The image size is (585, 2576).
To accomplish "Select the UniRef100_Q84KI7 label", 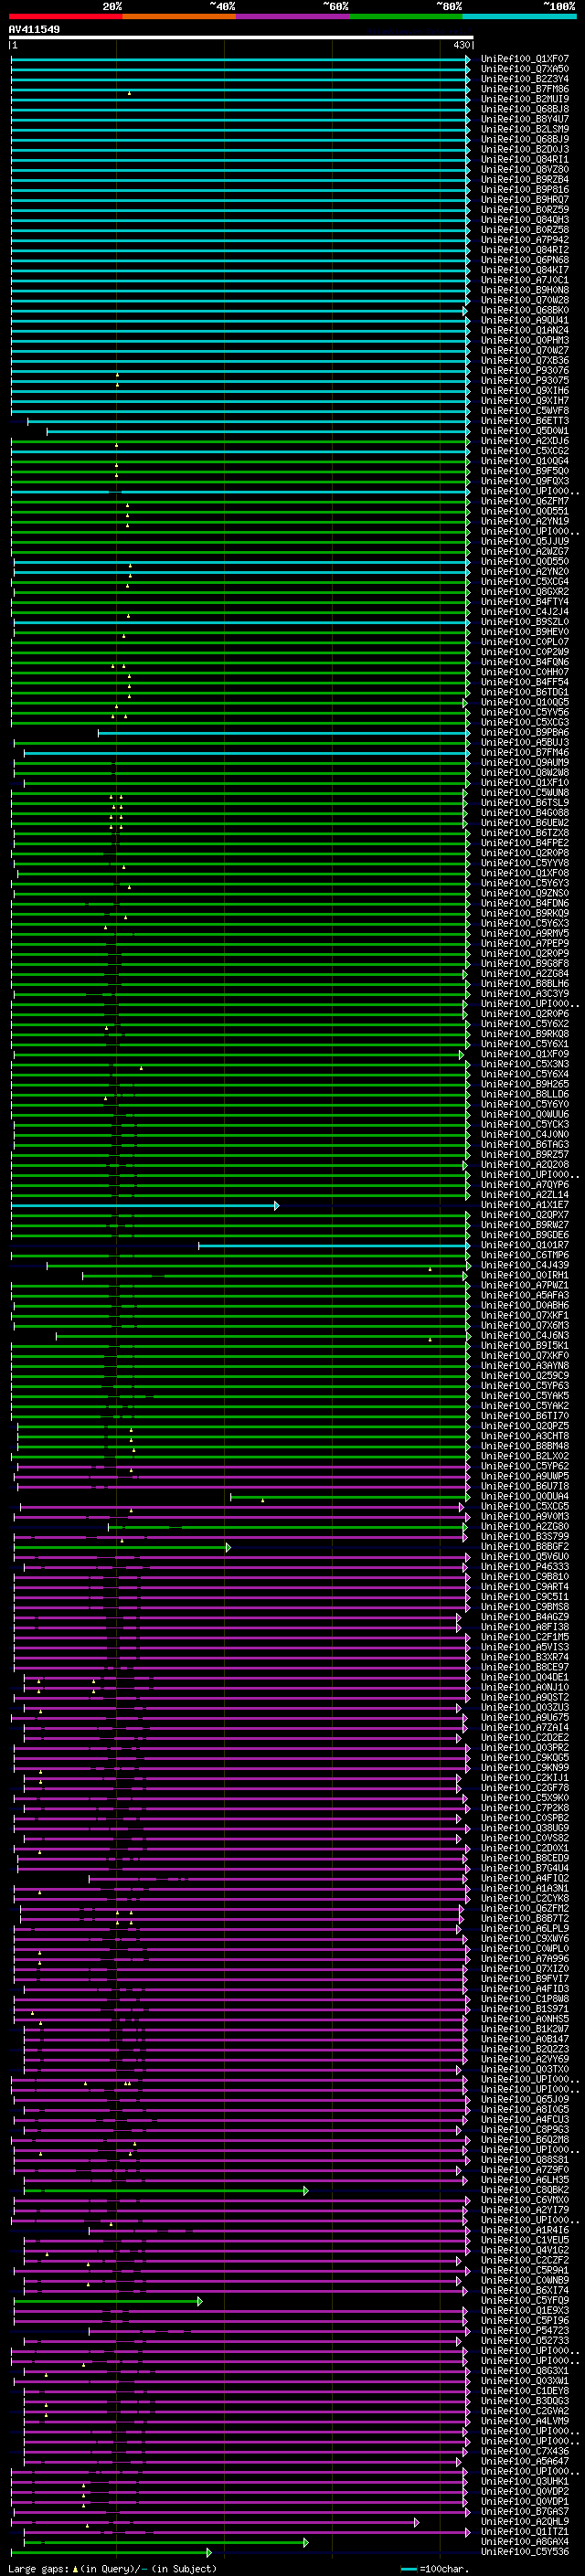I will [x=524, y=270].
